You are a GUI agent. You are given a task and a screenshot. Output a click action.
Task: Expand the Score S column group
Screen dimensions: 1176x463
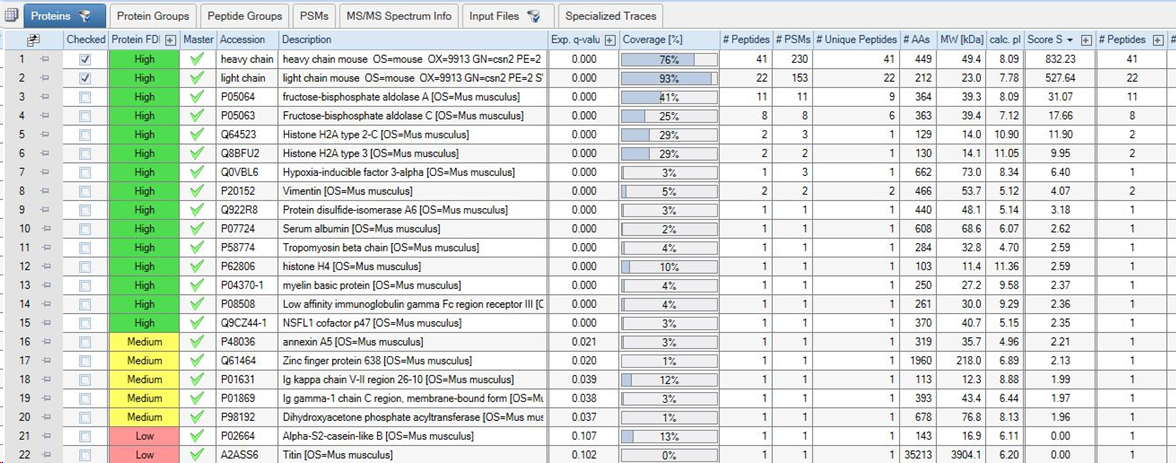click(x=1084, y=40)
